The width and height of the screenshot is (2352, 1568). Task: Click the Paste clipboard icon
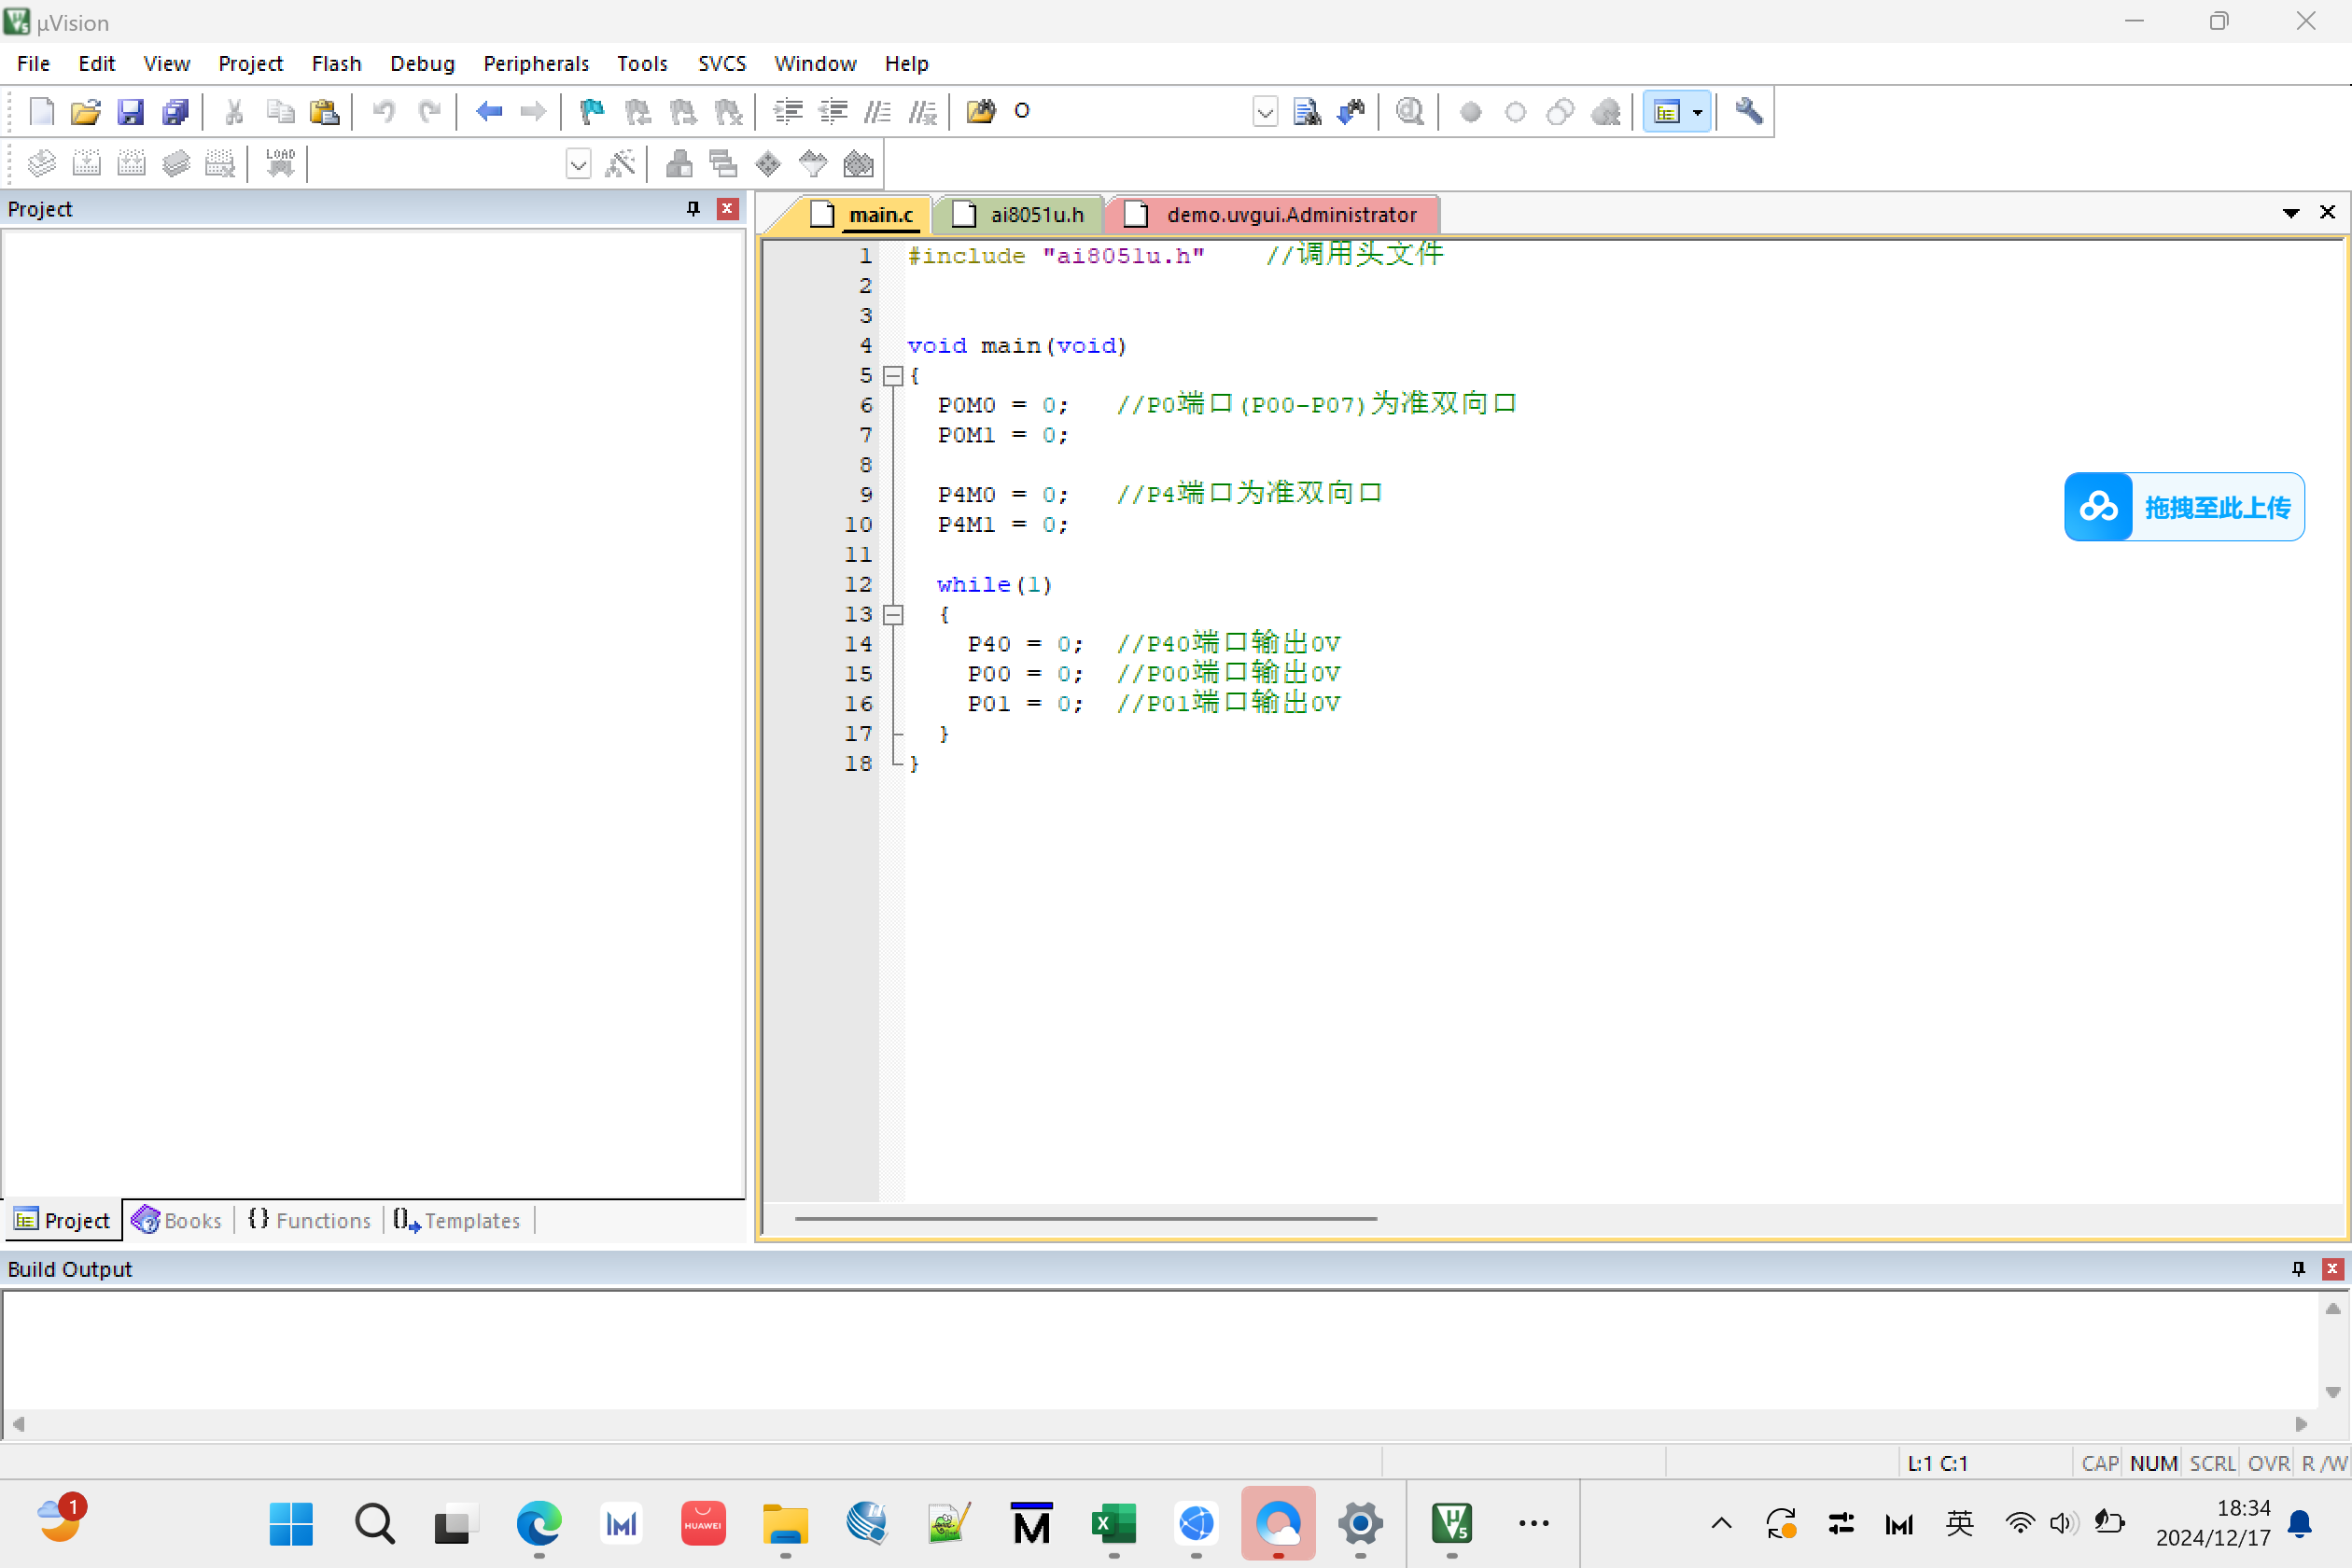(324, 111)
